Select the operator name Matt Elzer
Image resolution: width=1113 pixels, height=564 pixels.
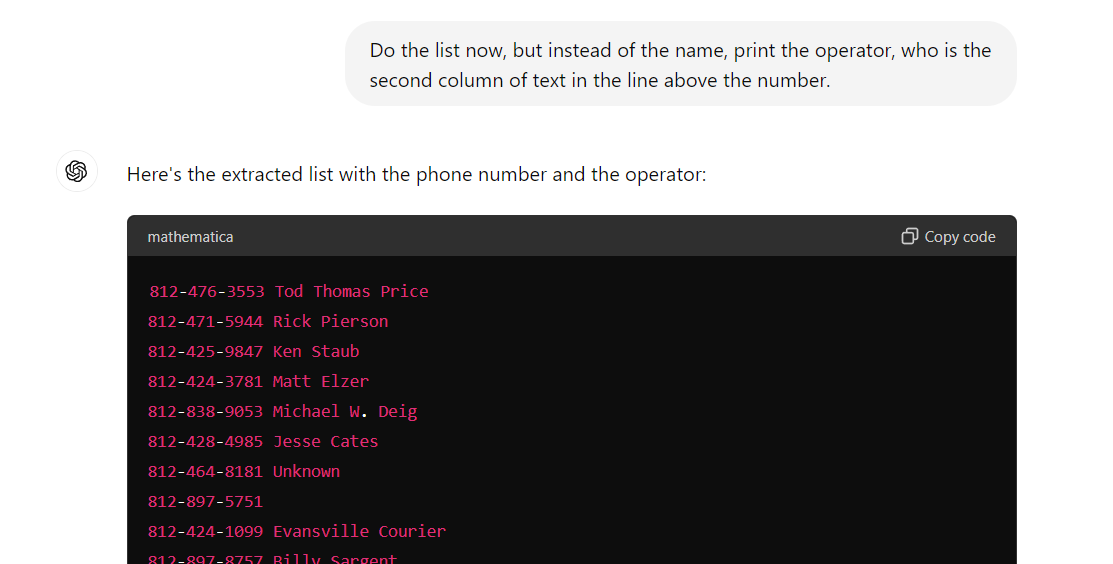click(x=321, y=382)
